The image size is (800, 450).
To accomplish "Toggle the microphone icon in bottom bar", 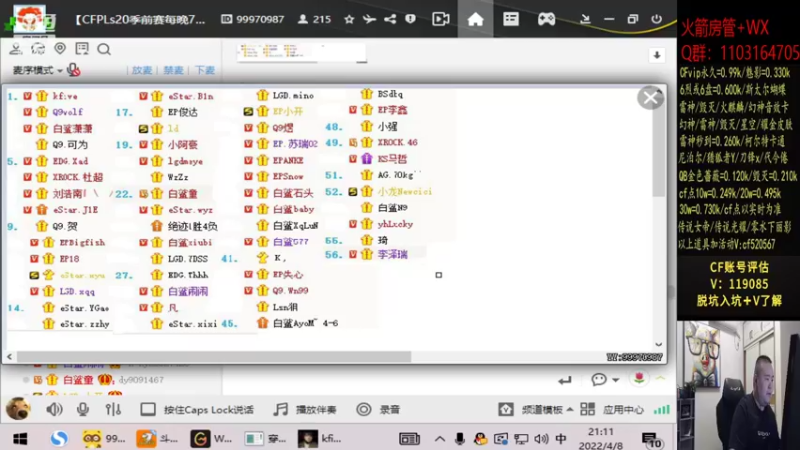I will click(83, 409).
